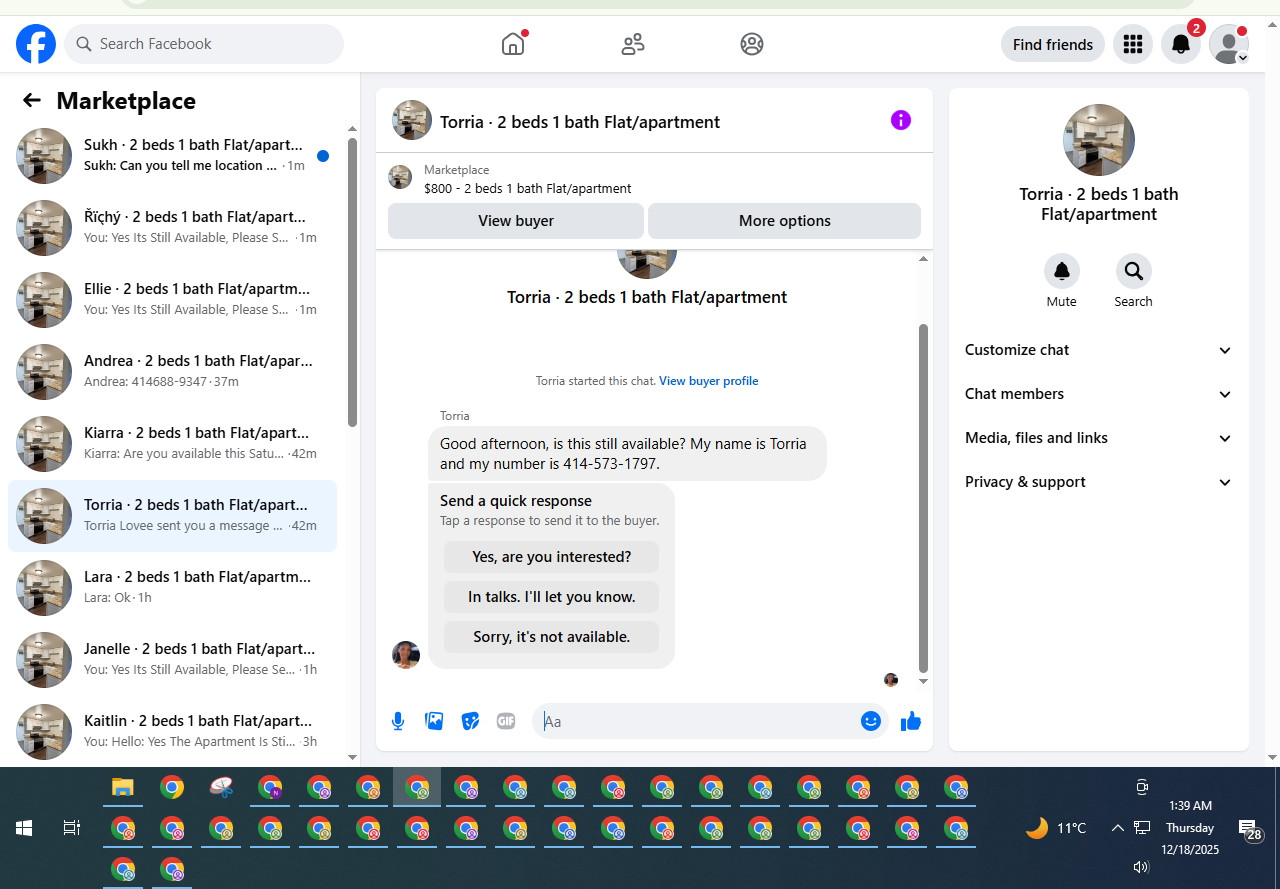Click the chat header listing thumbnail
Screen dimensions: 1280x889
coord(412,120)
